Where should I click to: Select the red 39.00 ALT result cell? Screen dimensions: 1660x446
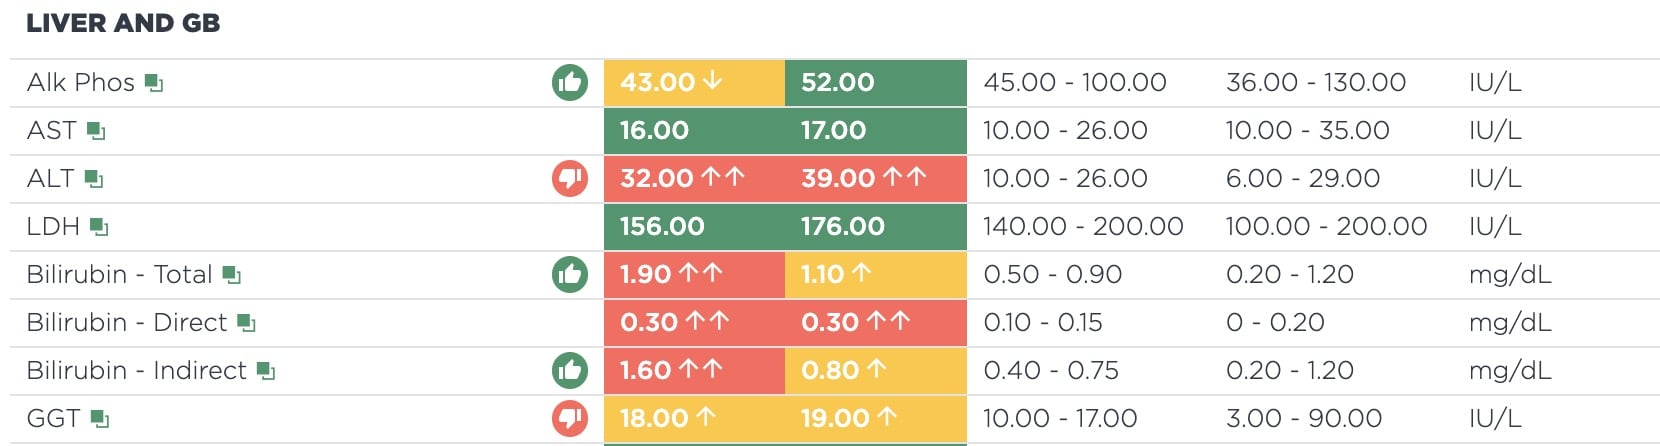876,179
